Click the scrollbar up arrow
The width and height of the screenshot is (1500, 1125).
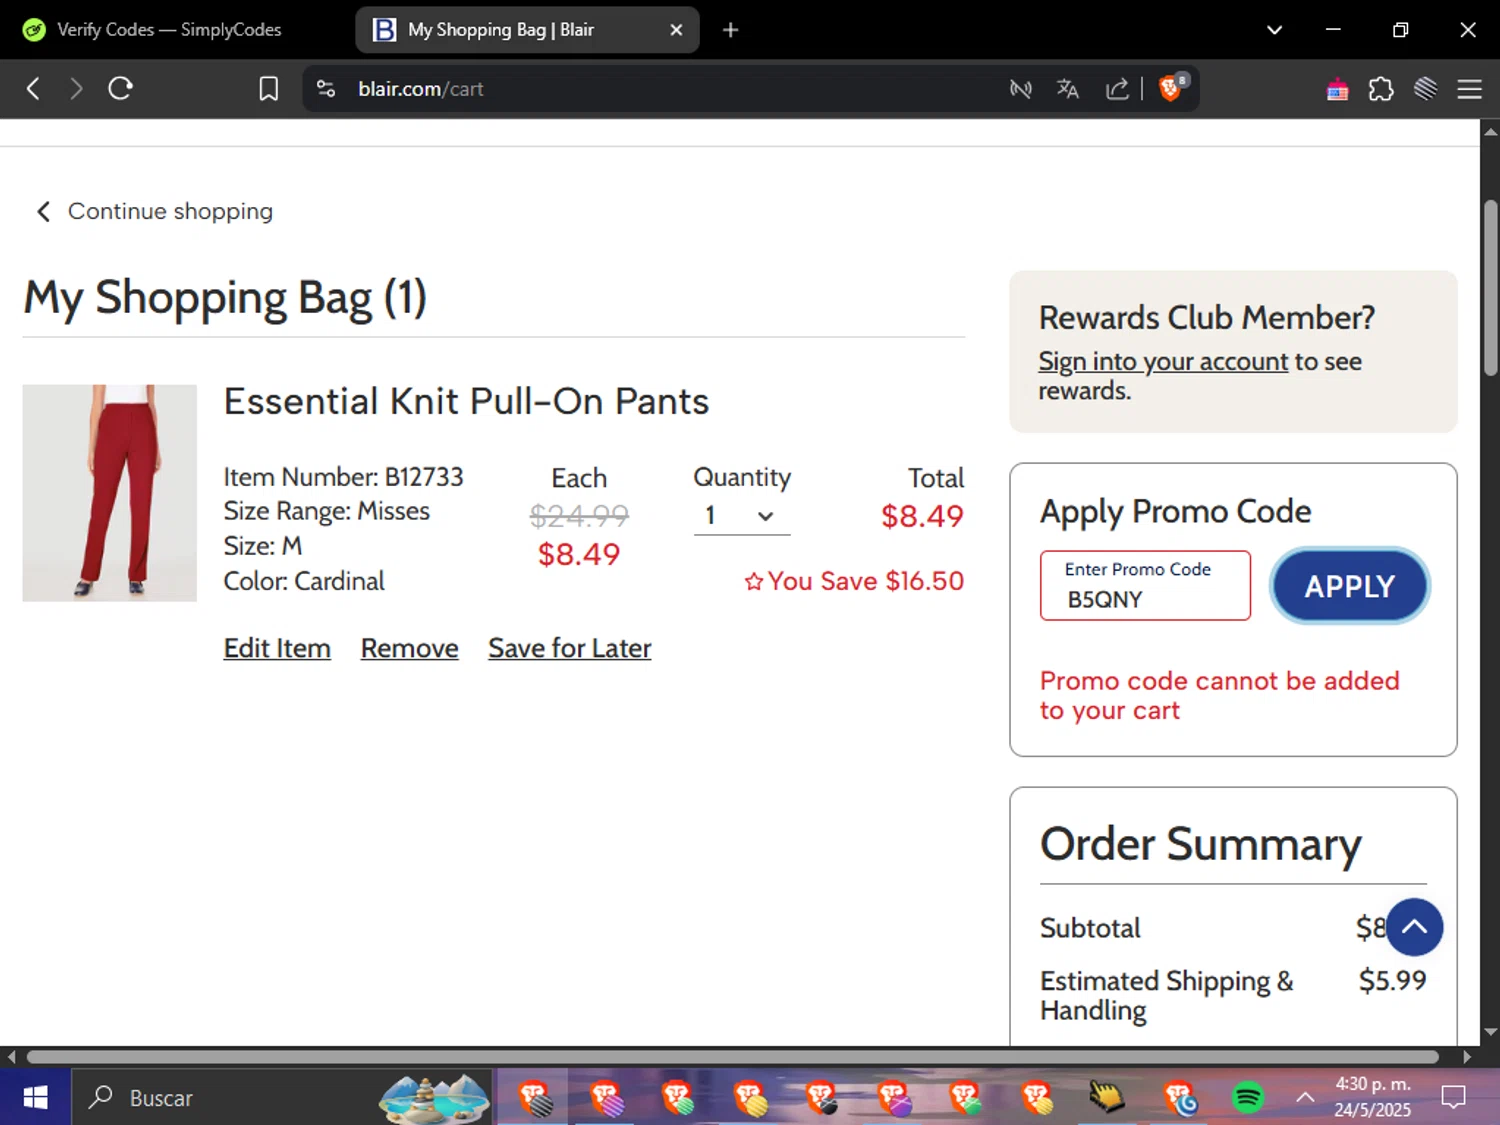(1490, 131)
